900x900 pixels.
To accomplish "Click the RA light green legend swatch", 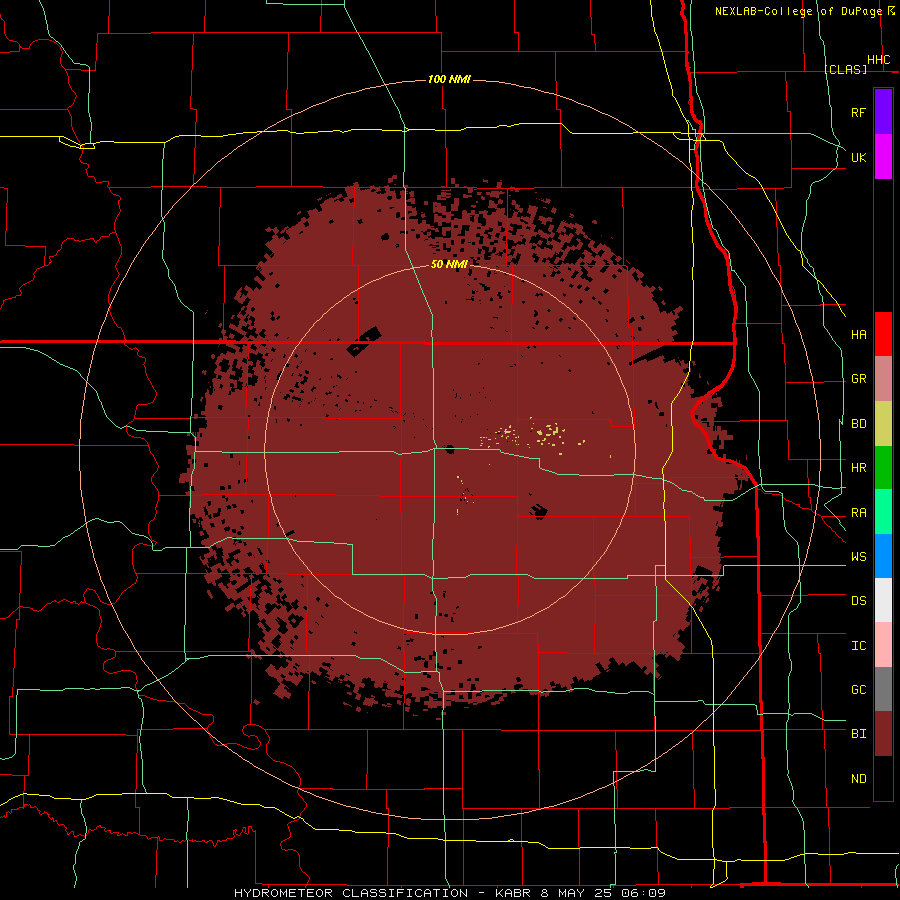I will pos(883,512).
